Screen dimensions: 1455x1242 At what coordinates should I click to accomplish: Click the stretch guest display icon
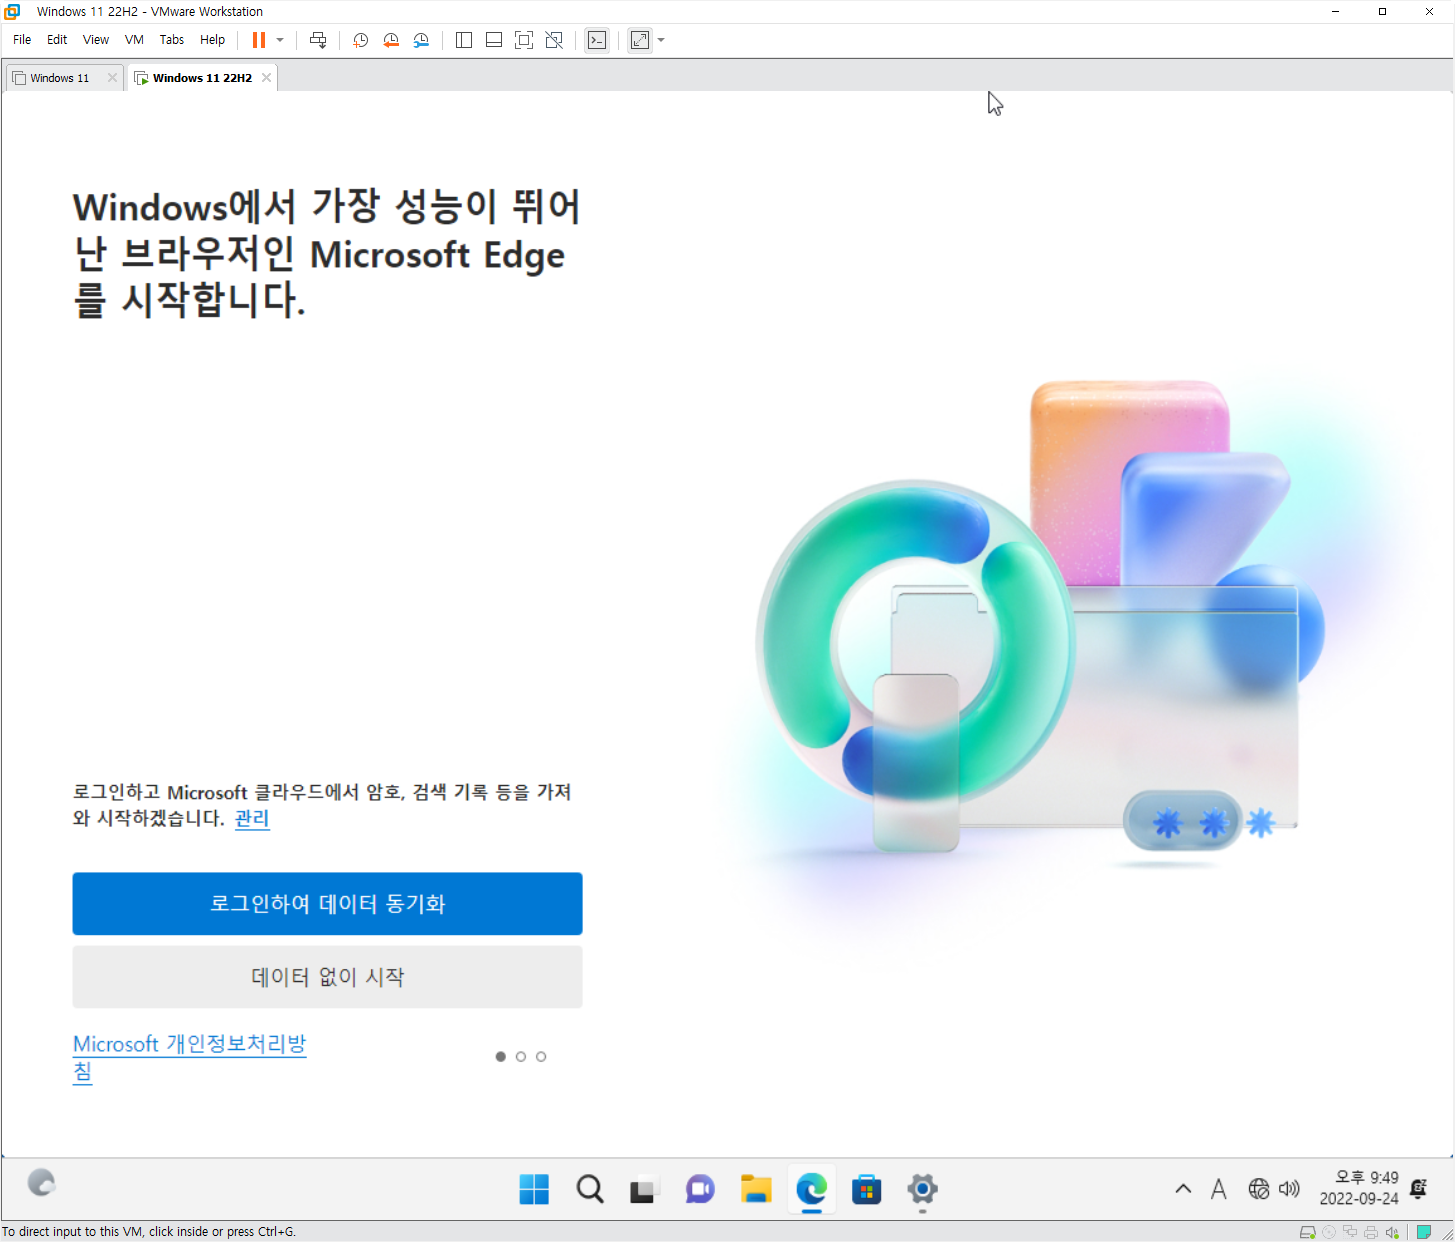tap(640, 40)
